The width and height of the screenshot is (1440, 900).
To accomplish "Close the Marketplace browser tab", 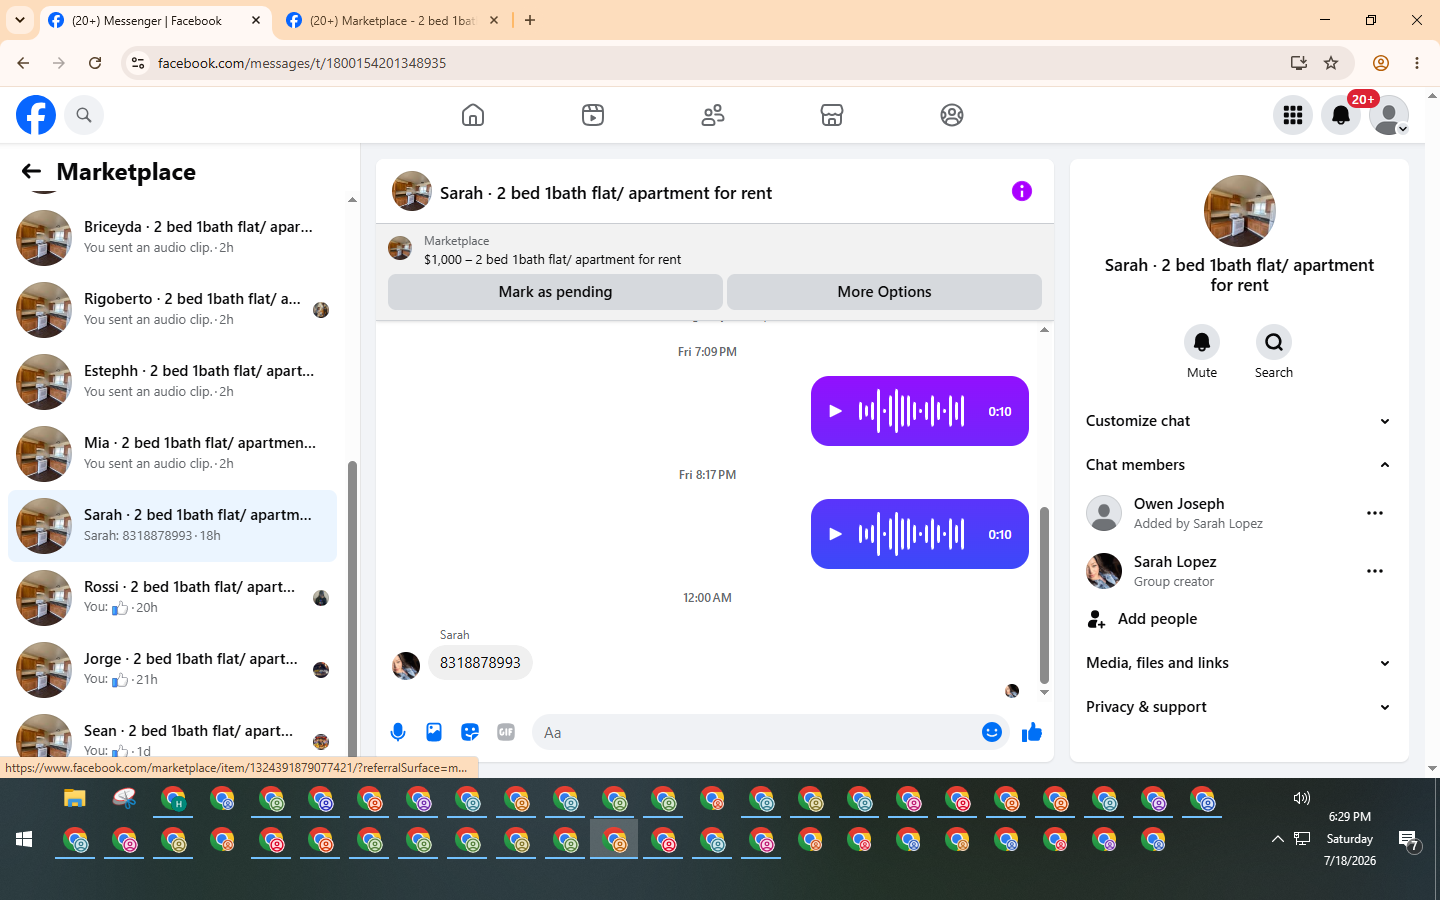I will tap(494, 20).
